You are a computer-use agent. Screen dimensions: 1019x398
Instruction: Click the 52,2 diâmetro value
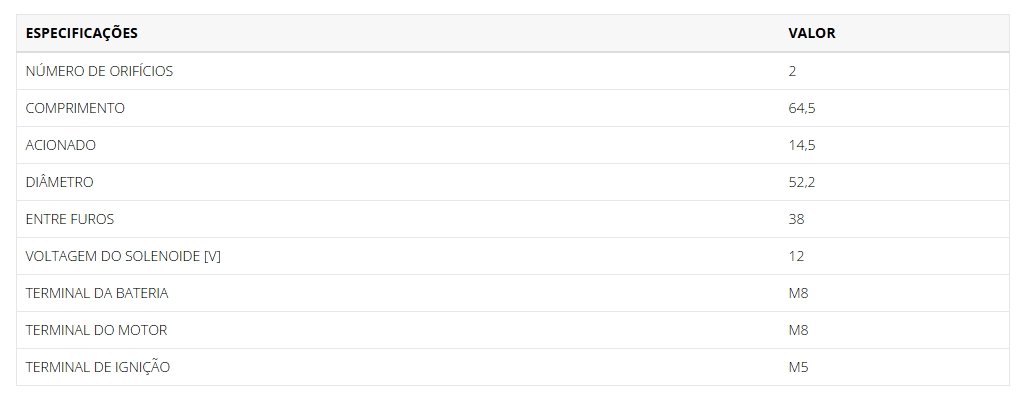tap(802, 182)
